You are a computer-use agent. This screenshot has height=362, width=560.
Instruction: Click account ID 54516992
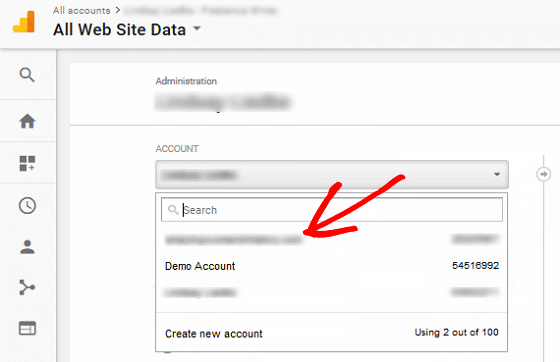(475, 266)
